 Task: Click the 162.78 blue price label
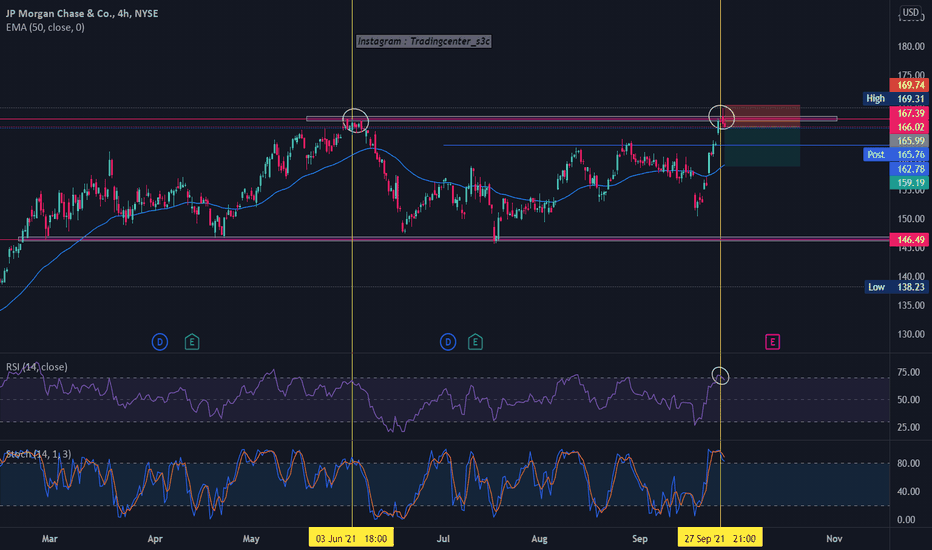(909, 169)
